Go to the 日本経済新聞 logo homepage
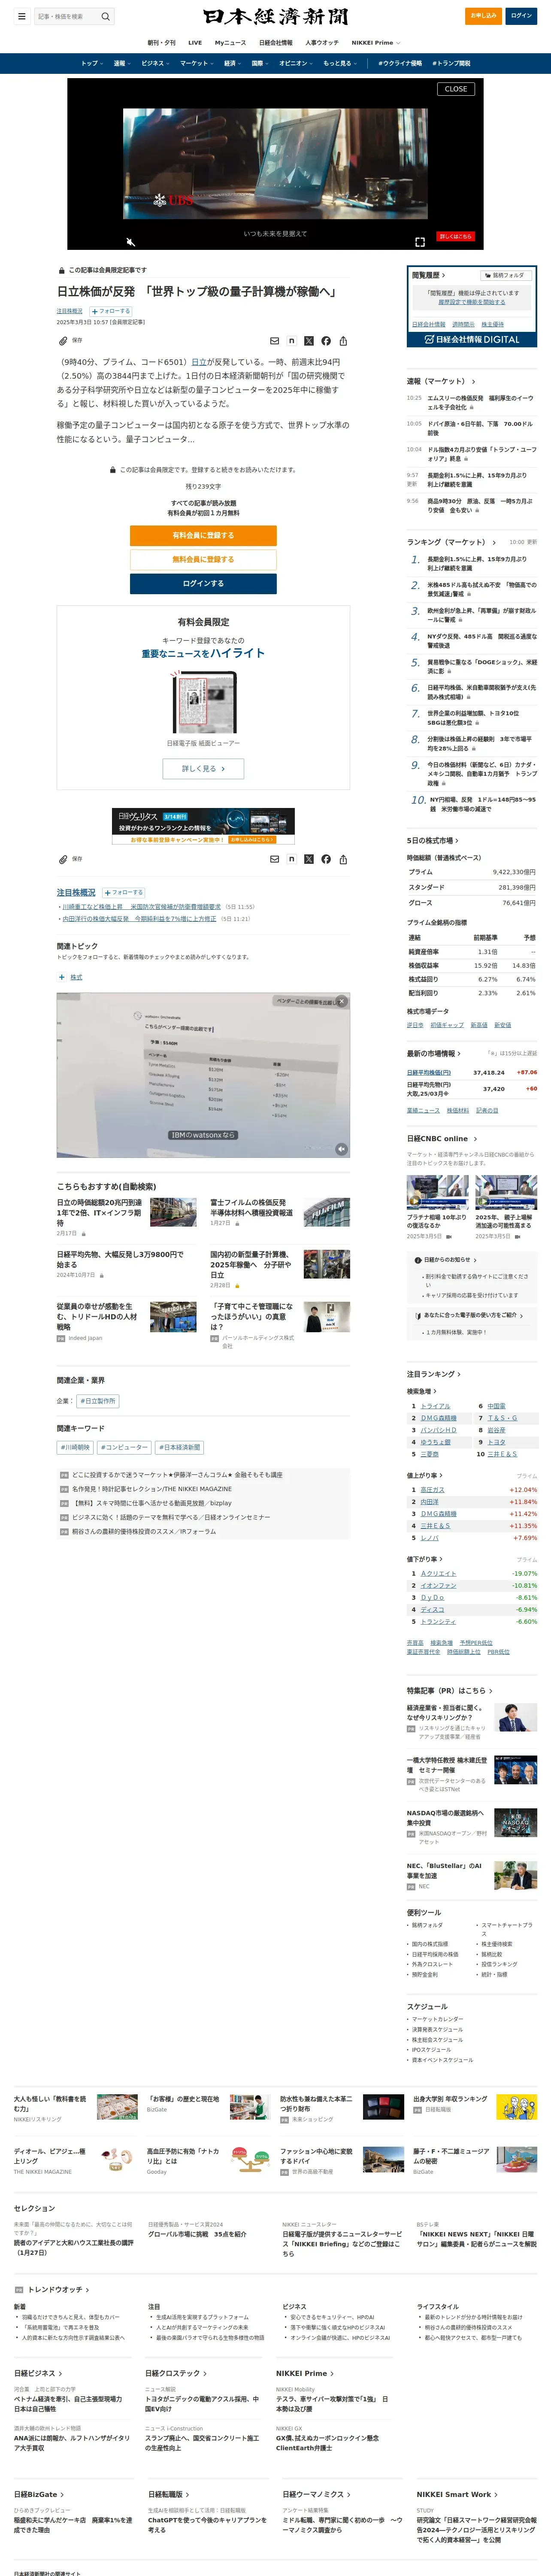 click(x=275, y=16)
